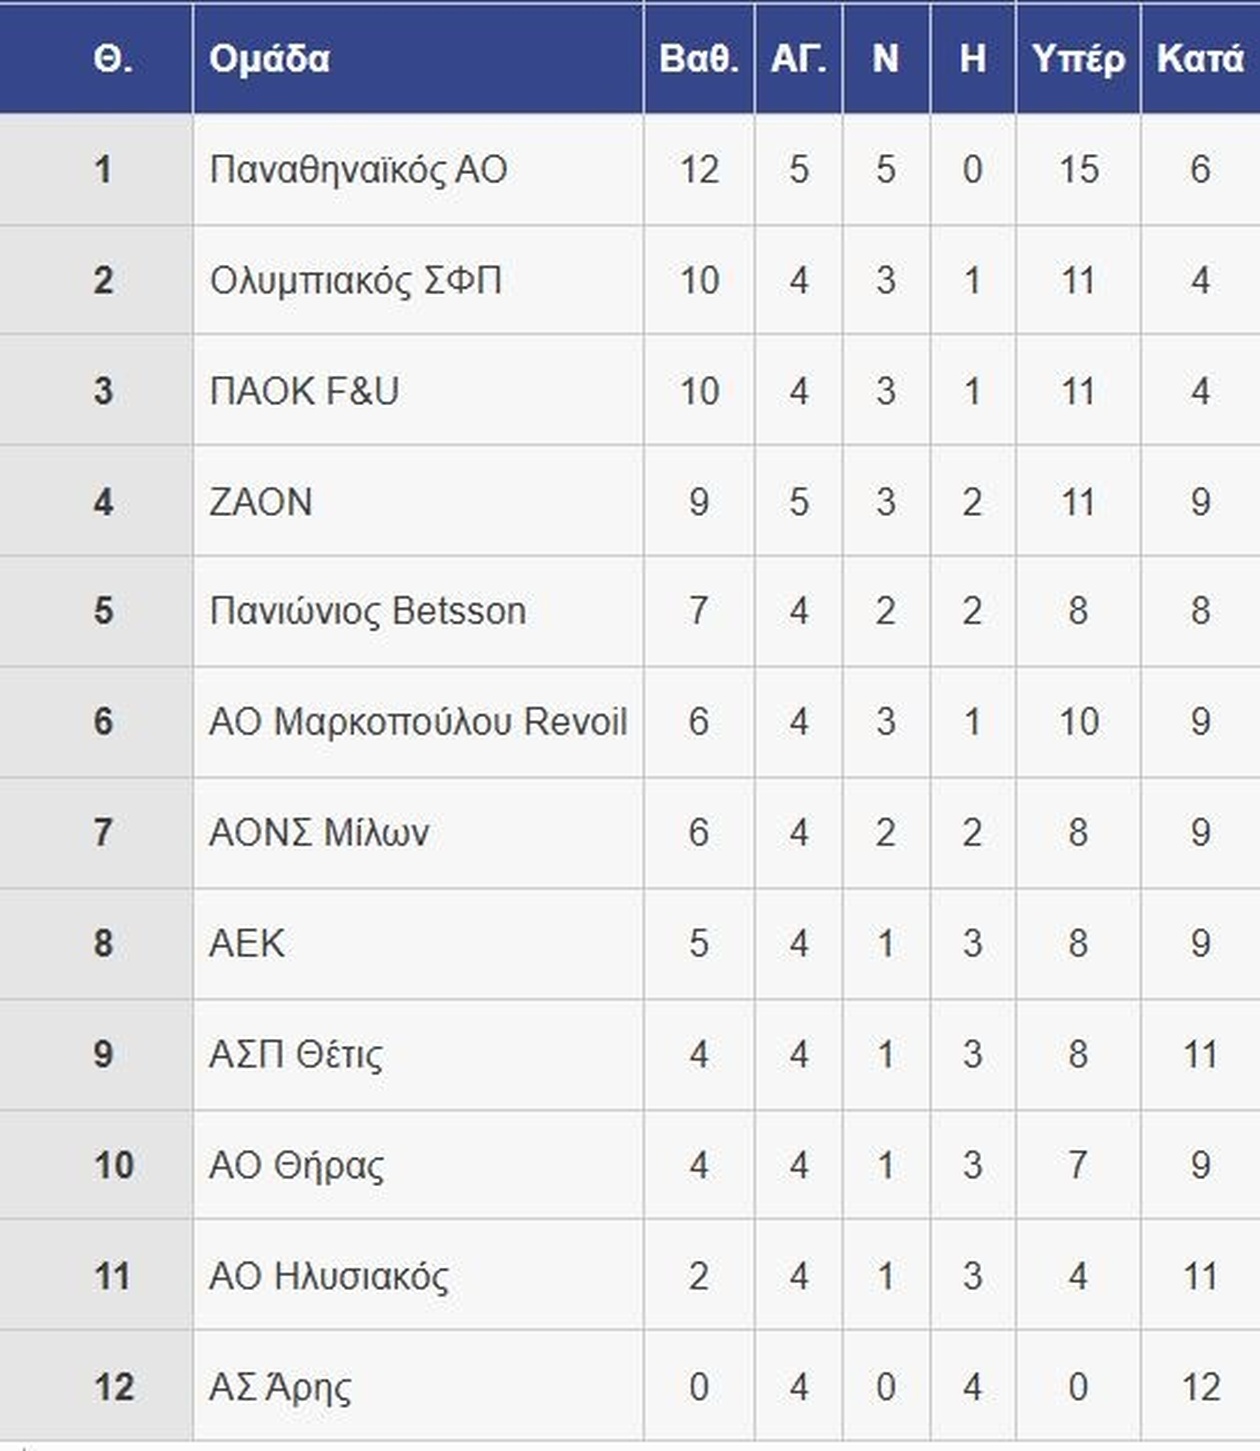Click the ΑΟΝΣ Μίλων team name
The width and height of the screenshot is (1260, 1451).
319,833
